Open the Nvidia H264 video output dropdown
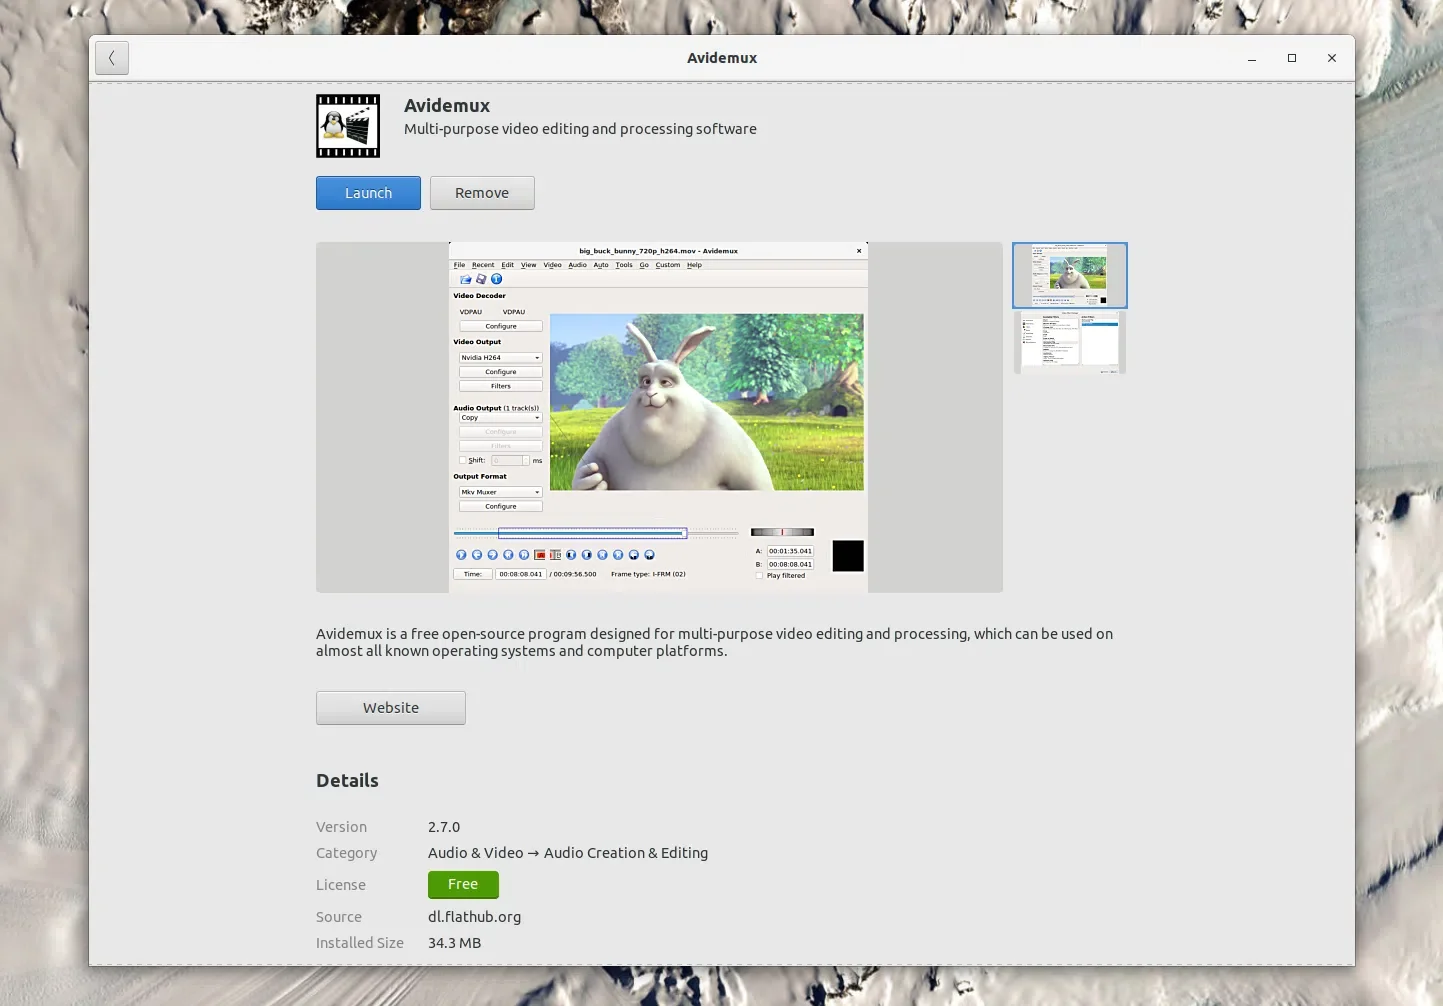Image resolution: width=1443 pixels, height=1006 pixels. pyautogui.click(x=499, y=357)
